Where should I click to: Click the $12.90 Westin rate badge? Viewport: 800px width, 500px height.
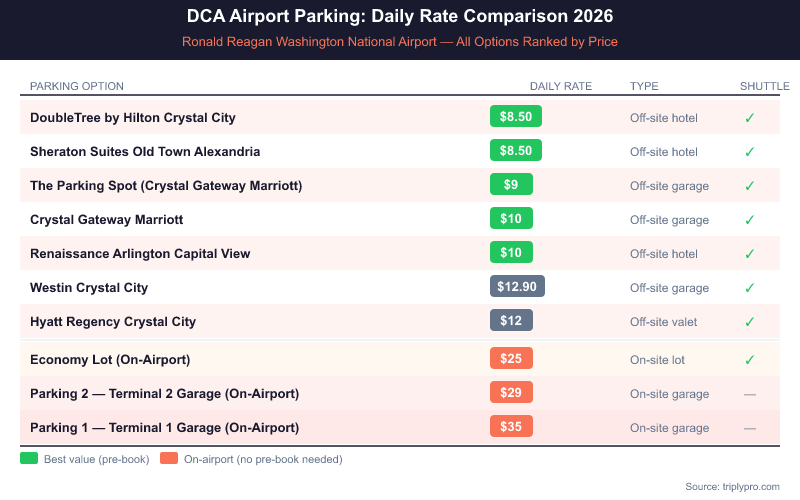[517, 287]
